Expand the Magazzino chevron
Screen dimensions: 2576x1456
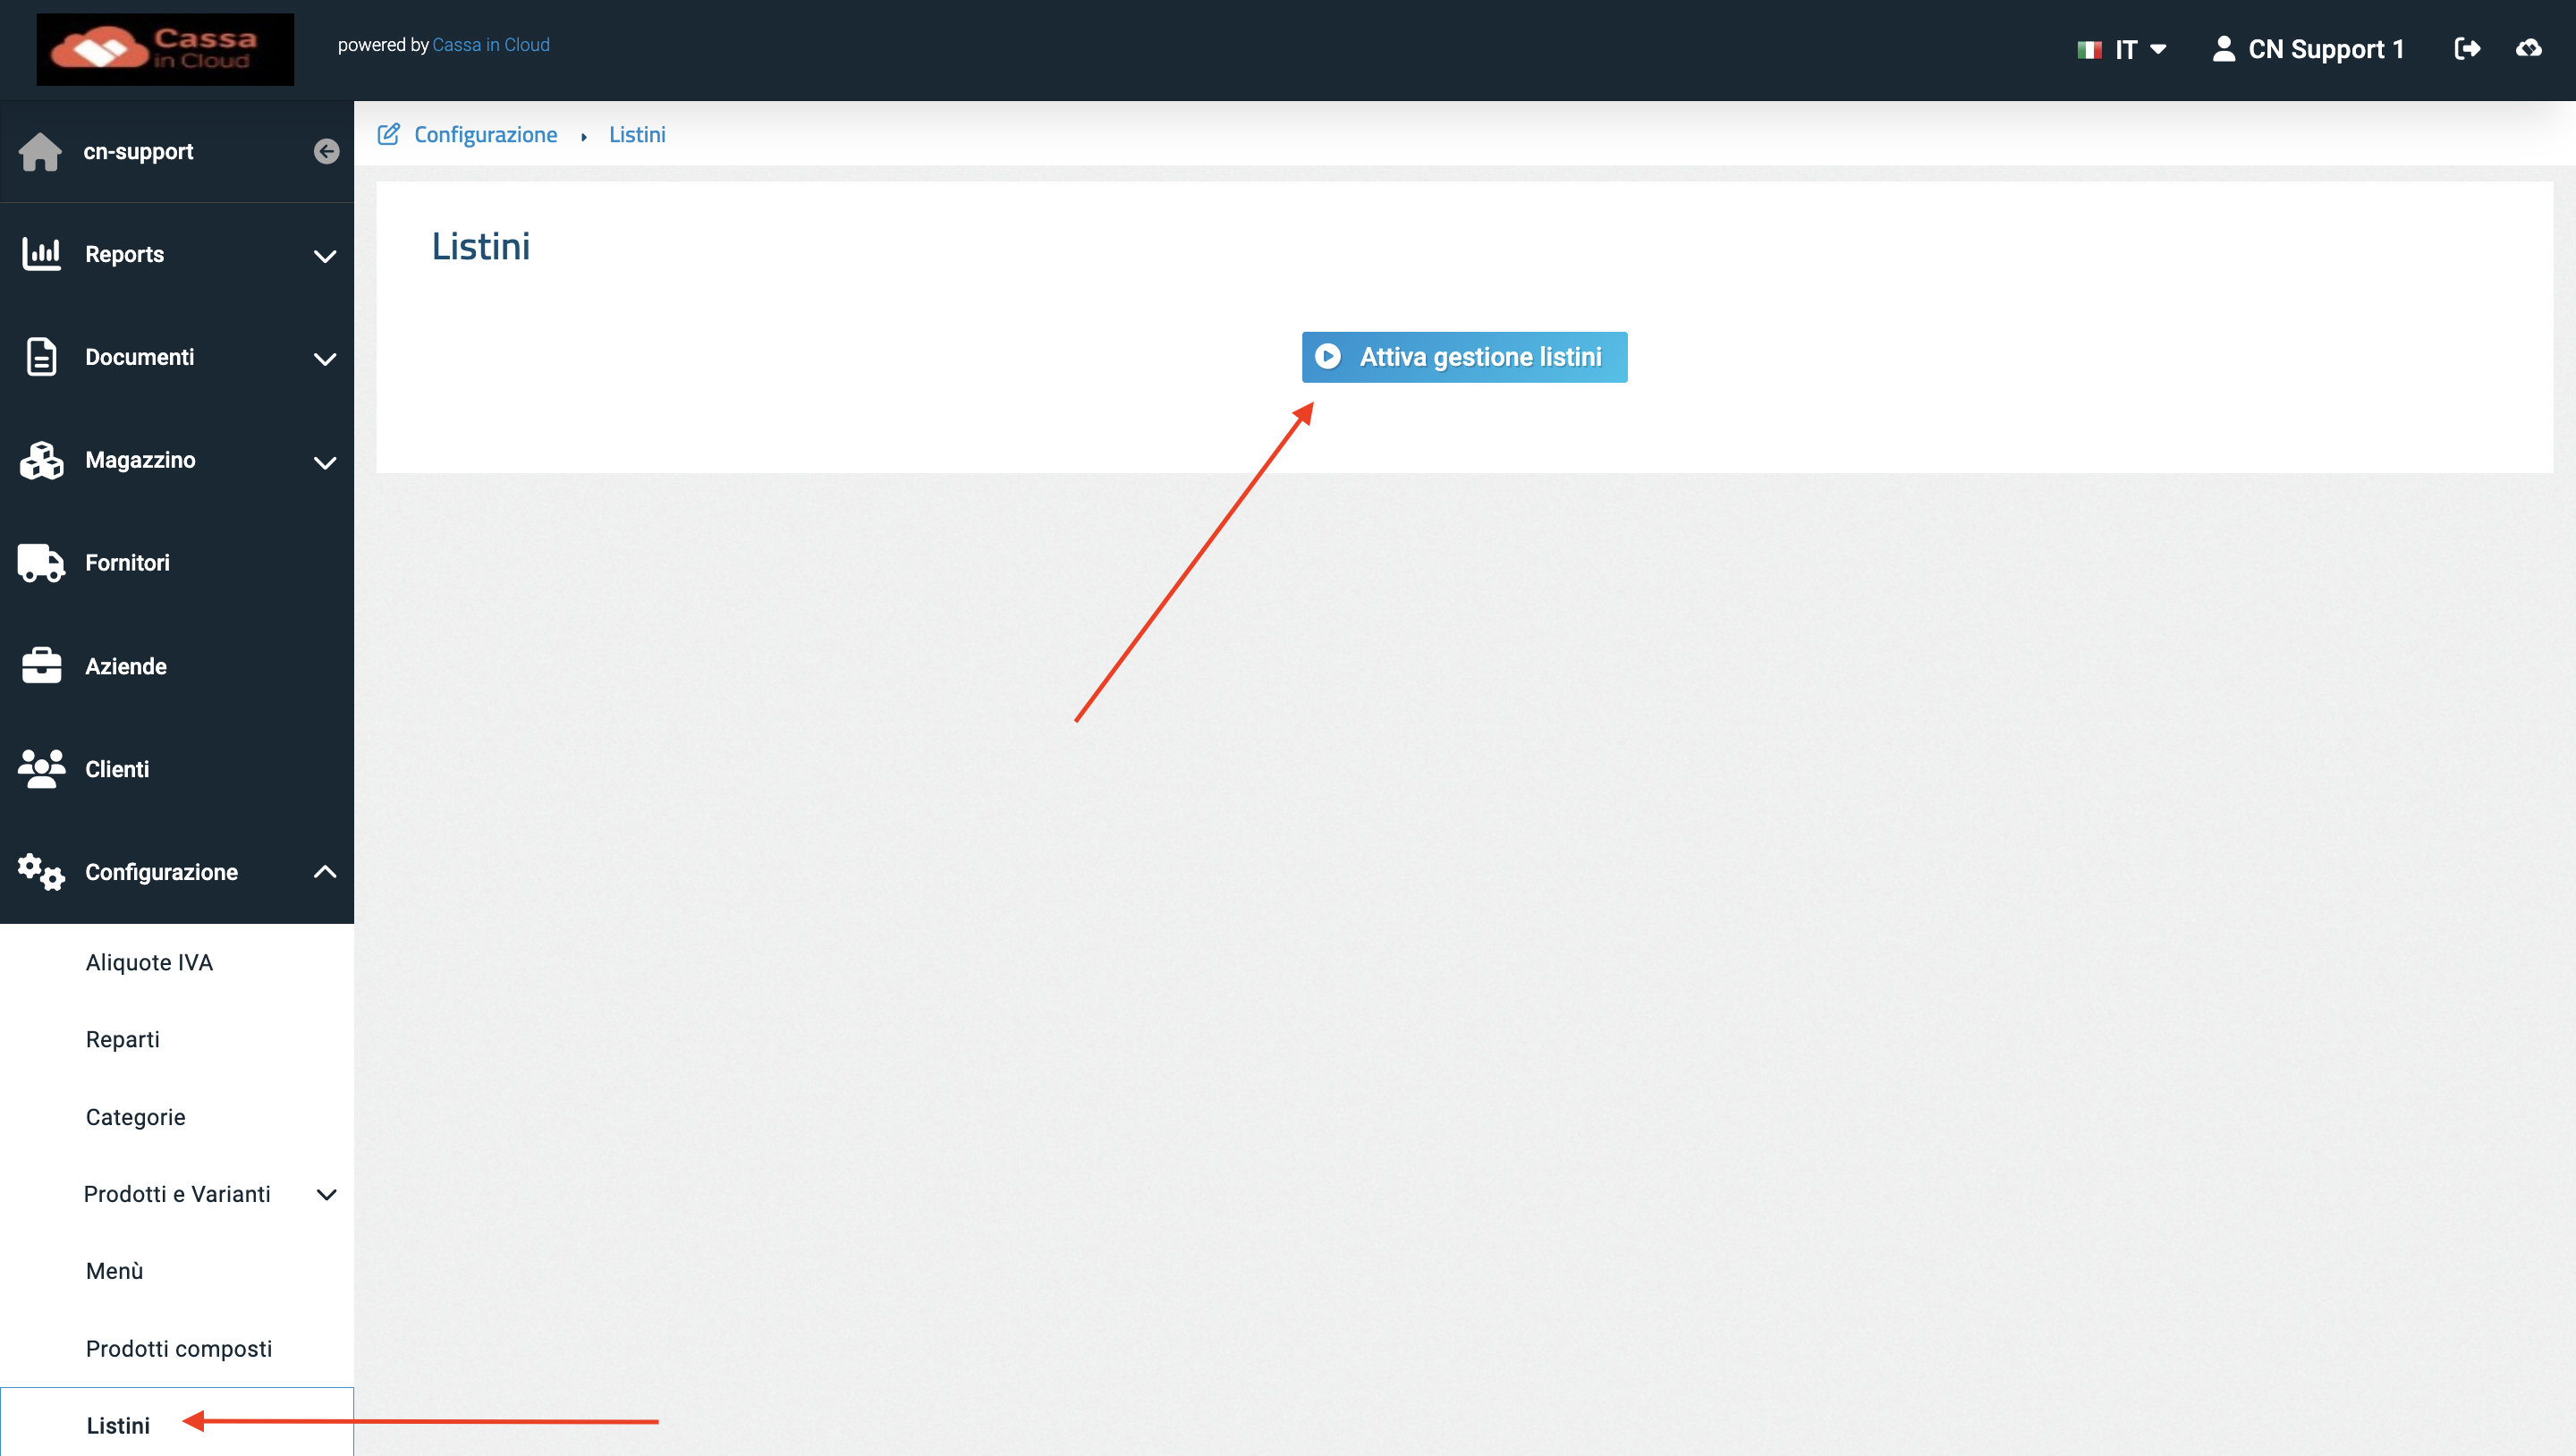[325, 462]
